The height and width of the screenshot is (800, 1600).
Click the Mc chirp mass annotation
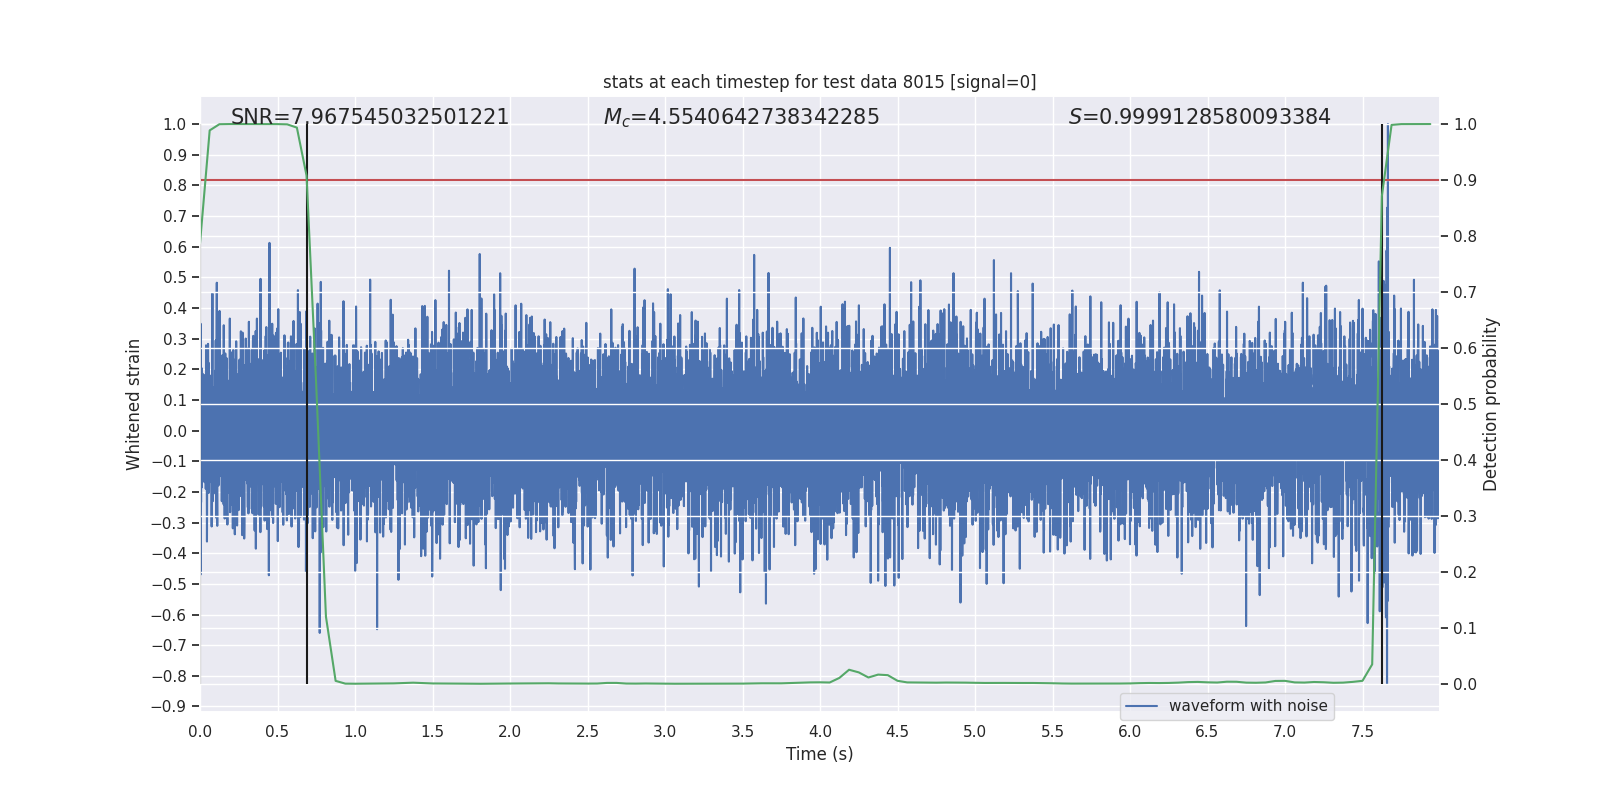pyautogui.click(x=741, y=117)
